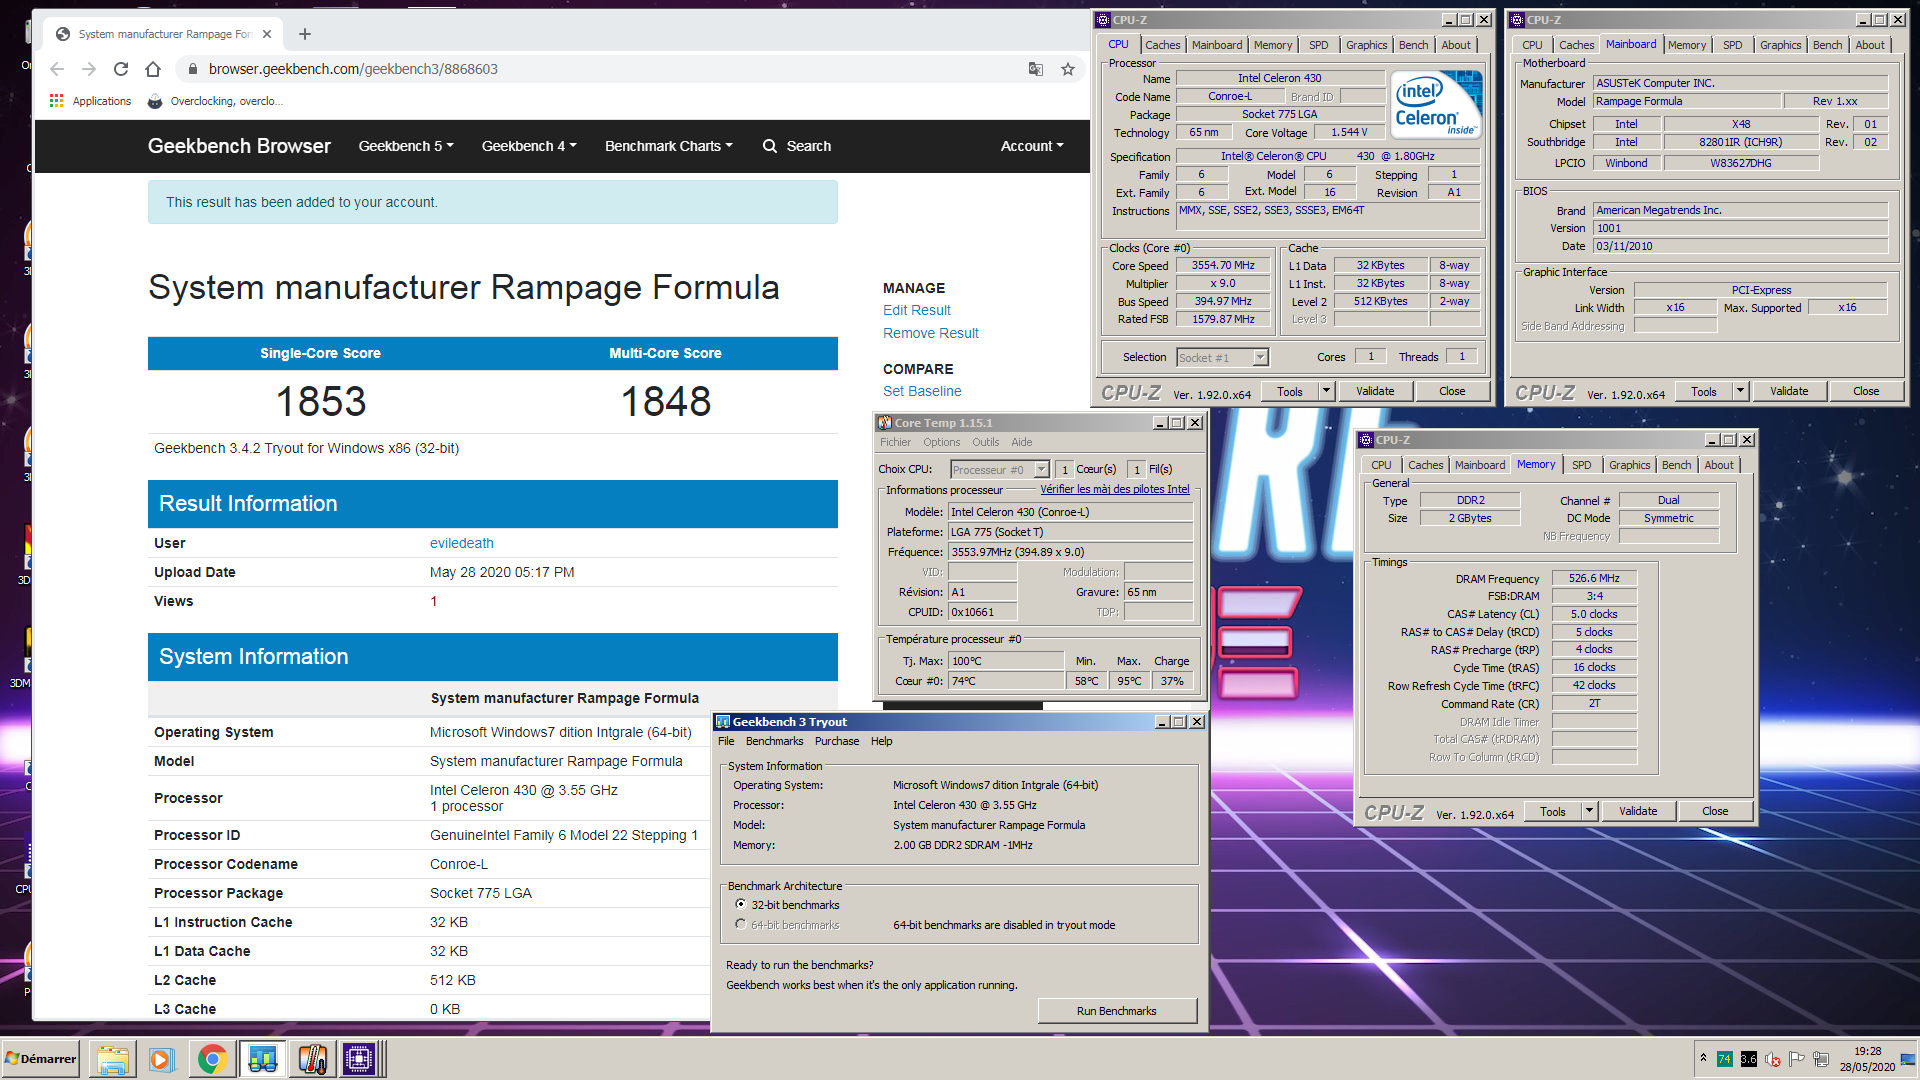Bookmark this page with the star
1920x1080 pixels.
click(1068, 69)
